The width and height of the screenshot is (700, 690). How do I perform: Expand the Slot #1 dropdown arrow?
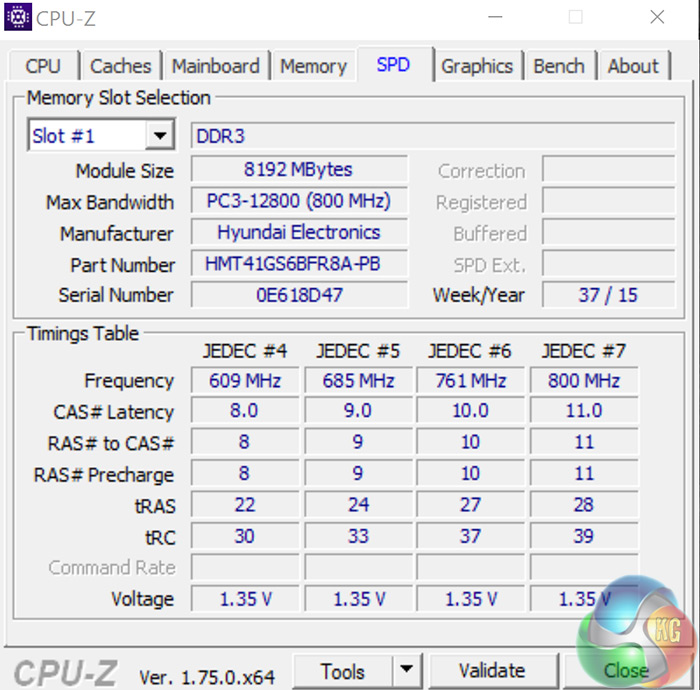(159, 135)
